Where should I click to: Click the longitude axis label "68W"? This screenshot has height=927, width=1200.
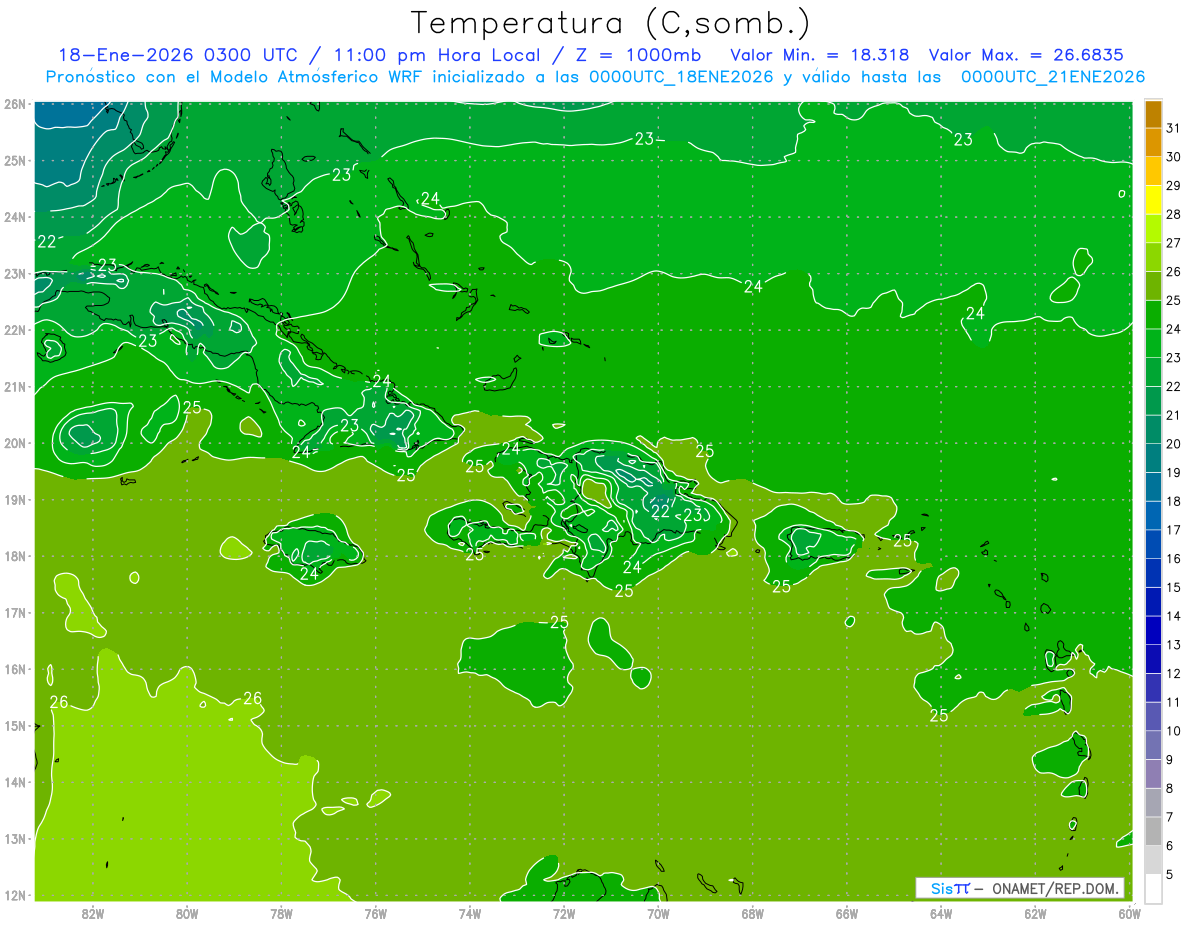tap(752, 913)
